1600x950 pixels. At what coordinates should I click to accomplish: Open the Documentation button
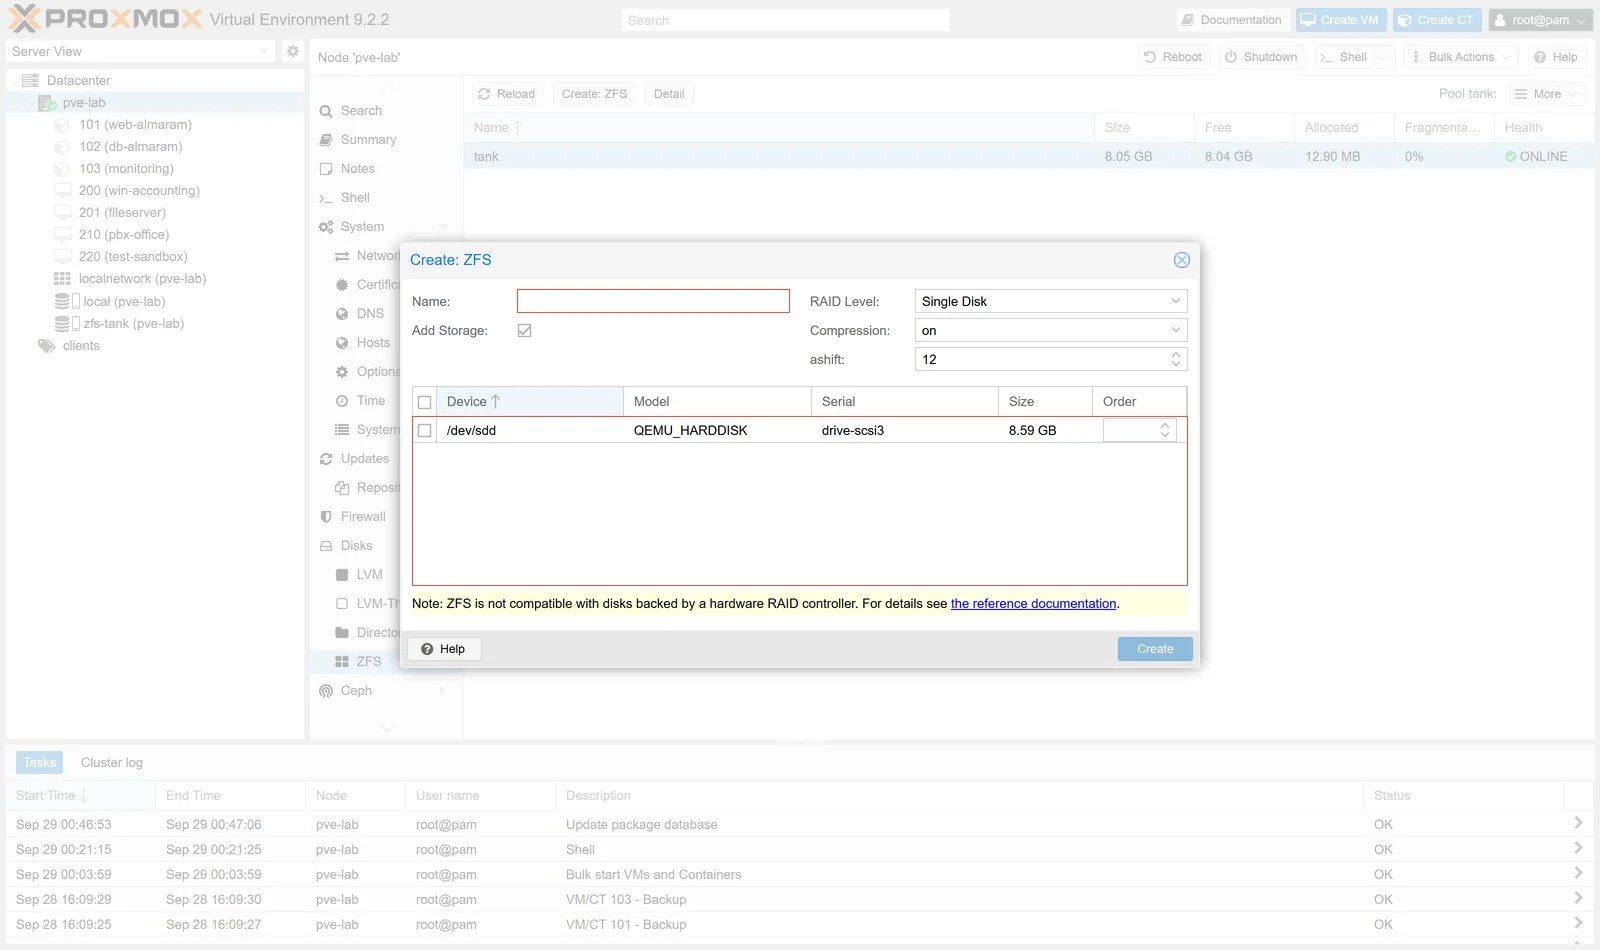(x=1232, y=20)
